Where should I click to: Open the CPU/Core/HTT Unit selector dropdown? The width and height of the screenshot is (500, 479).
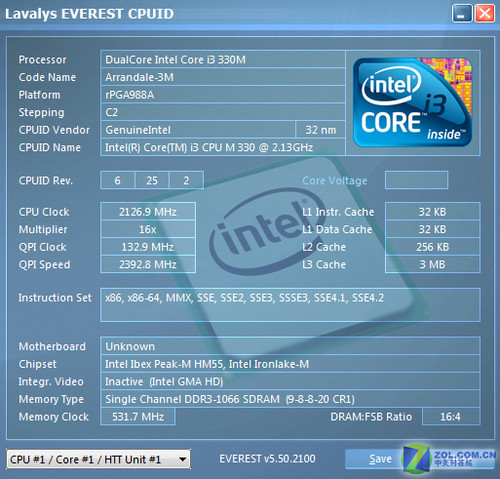pyautogui.click(x=98, y=459)
